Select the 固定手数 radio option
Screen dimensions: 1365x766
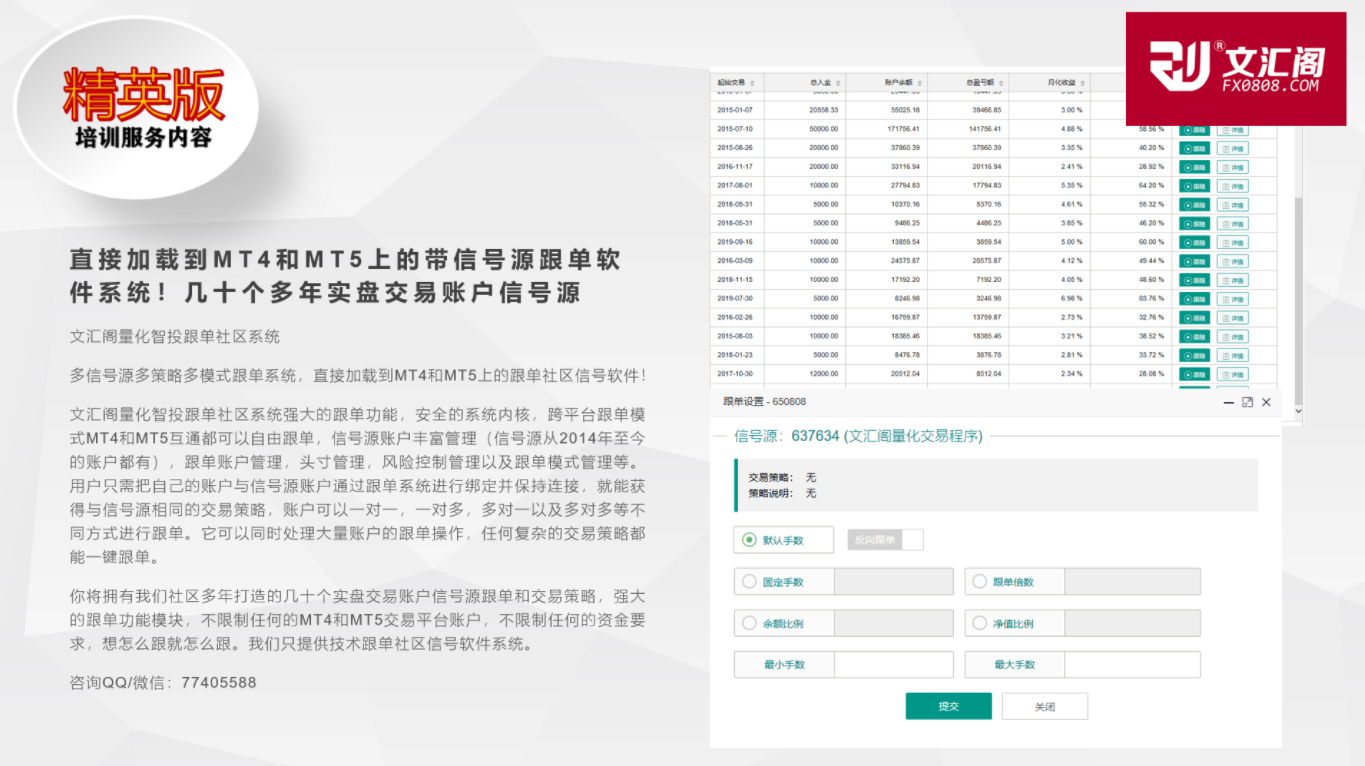coord(749,581)
